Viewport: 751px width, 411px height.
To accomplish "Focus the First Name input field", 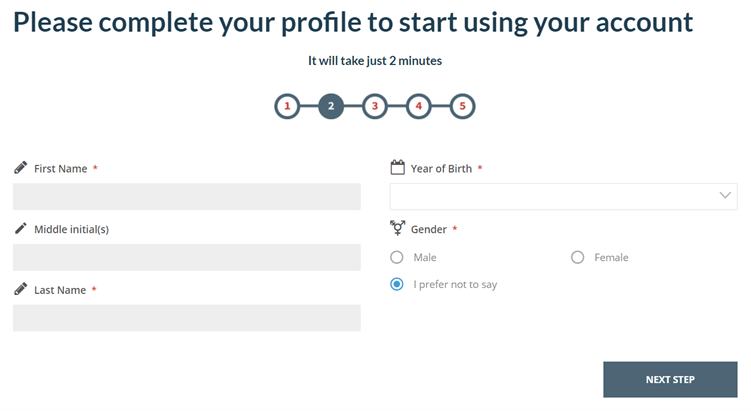I will click(x=187, y=196).
